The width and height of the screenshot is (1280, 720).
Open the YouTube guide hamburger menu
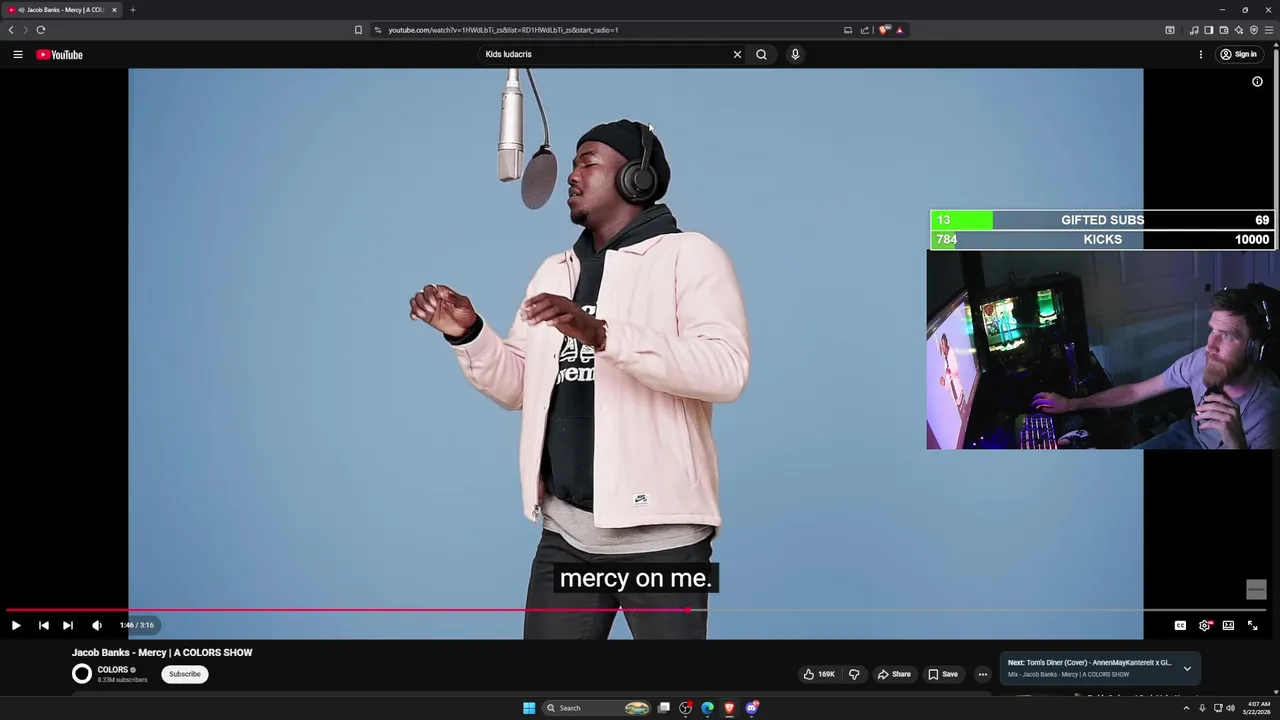(x=17, y=55)
